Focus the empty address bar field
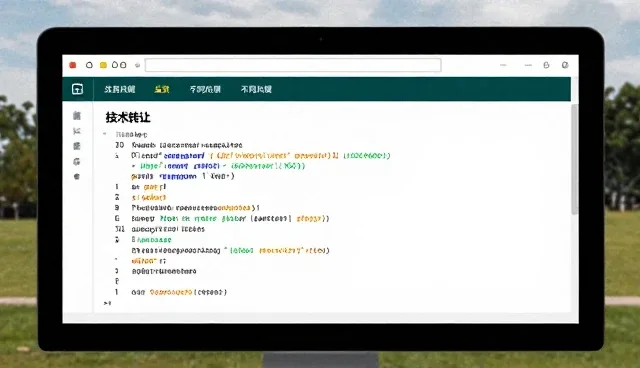The width and height of the screenshot is (640, 368). [293, 65]
